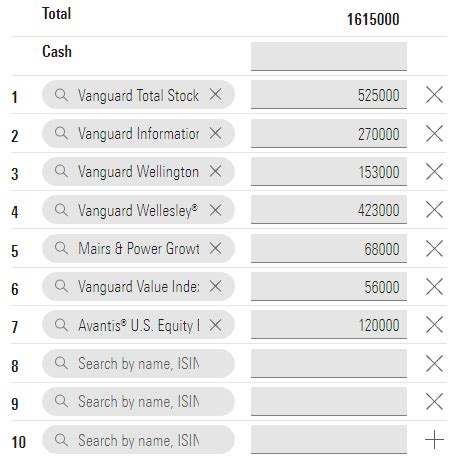Remove row 6 Vanguard Value Index holding
Image resolution: width=460 pixels, height=464 pixels.
434,286
